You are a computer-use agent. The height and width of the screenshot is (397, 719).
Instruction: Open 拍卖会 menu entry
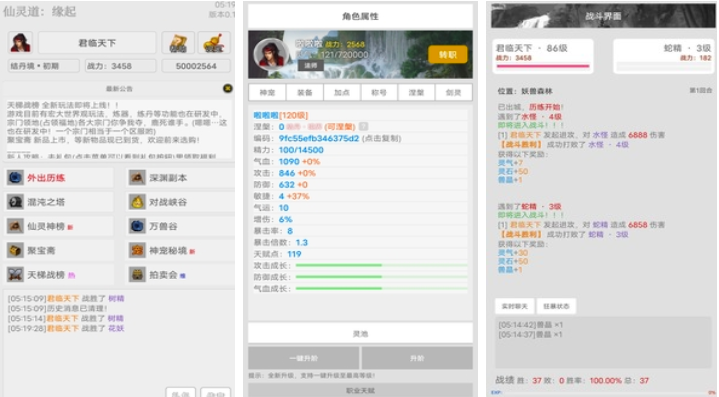coord(180,275)
